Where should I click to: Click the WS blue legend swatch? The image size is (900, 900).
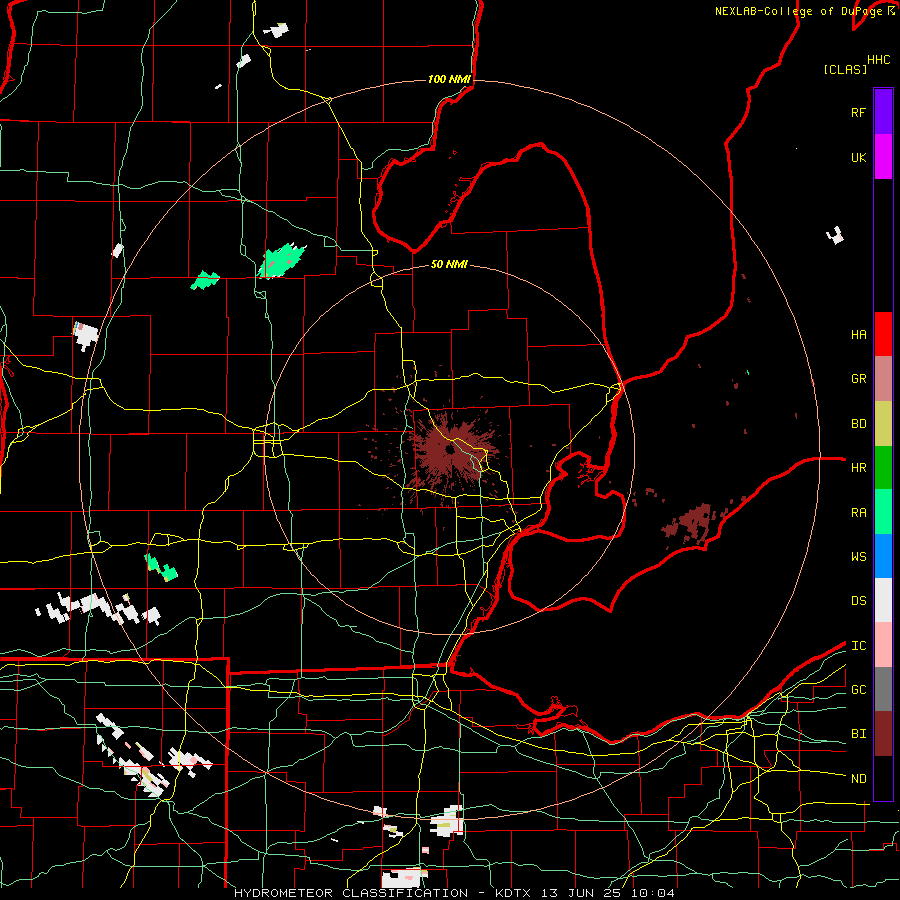point(883,556)
